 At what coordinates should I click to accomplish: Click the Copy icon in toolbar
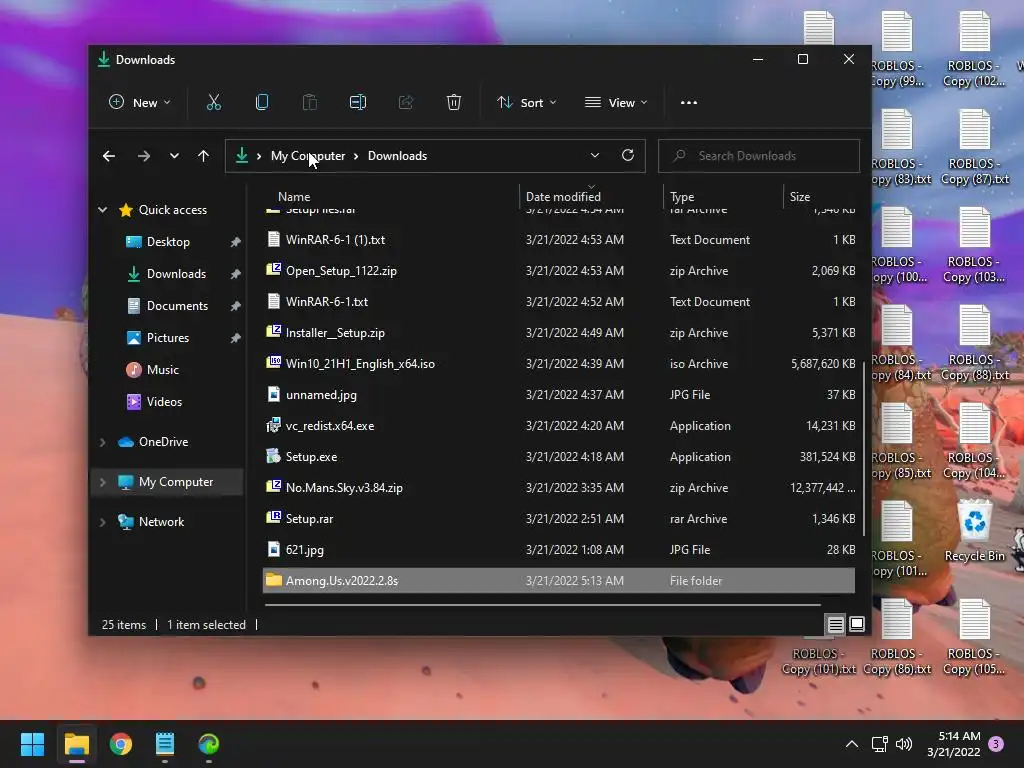[262, 103]
